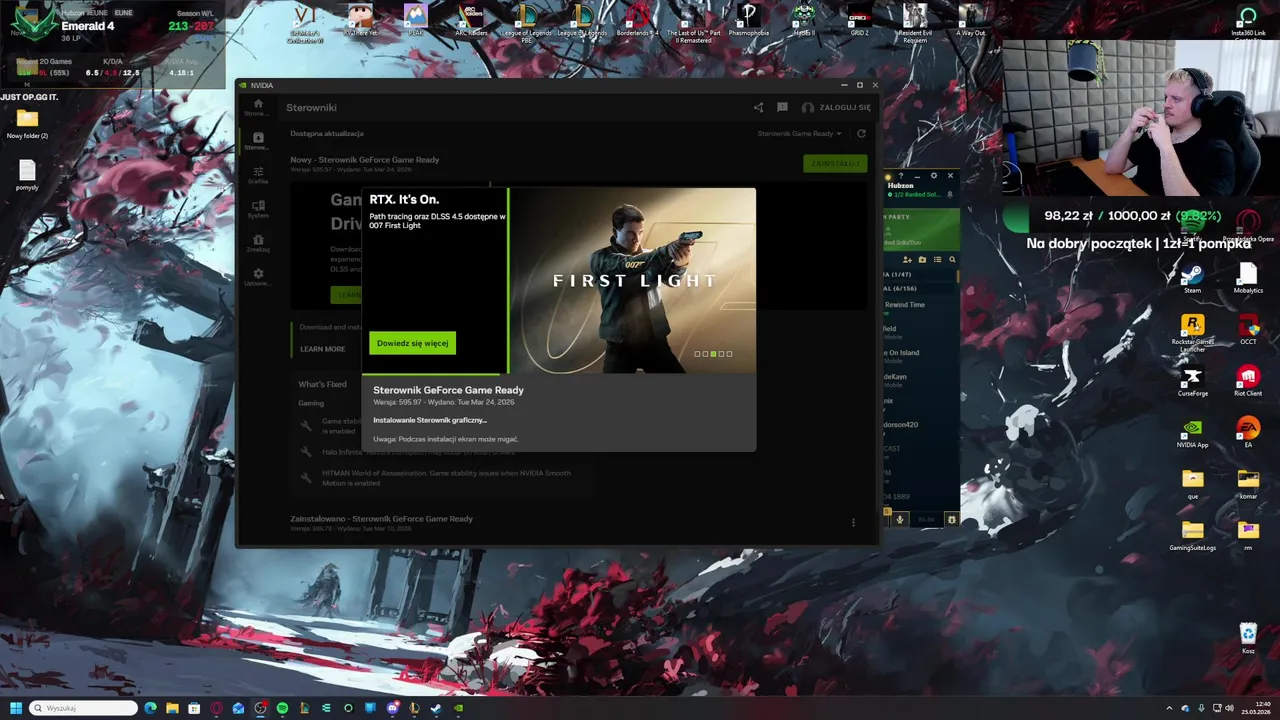Screen dimensions: 1280x720
Task: Open NVIDIA App desktop shortcut
Action: click(x=1192, y=432)
